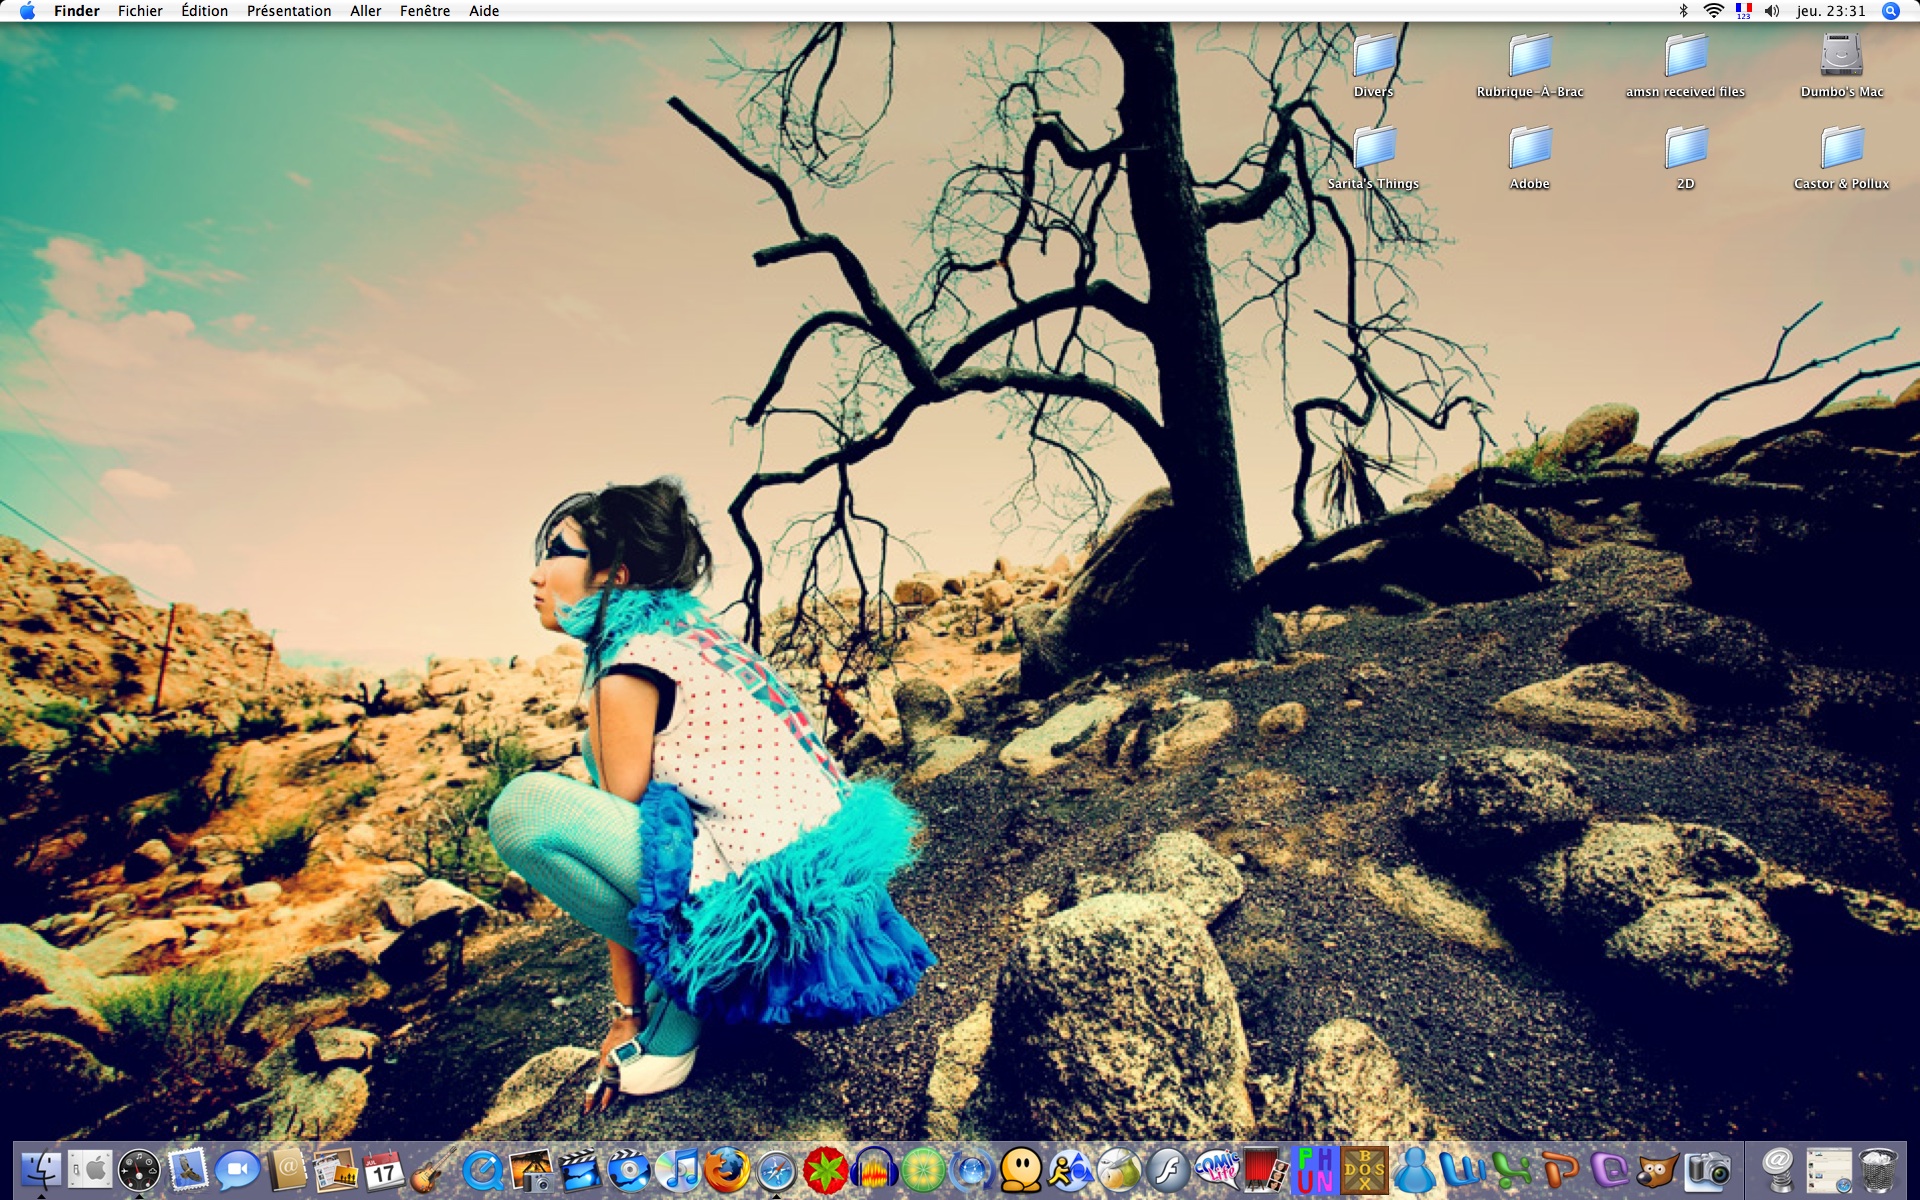Open GIMP from the Dock
The image size is (1920, 1200).
[1657, 1169]
